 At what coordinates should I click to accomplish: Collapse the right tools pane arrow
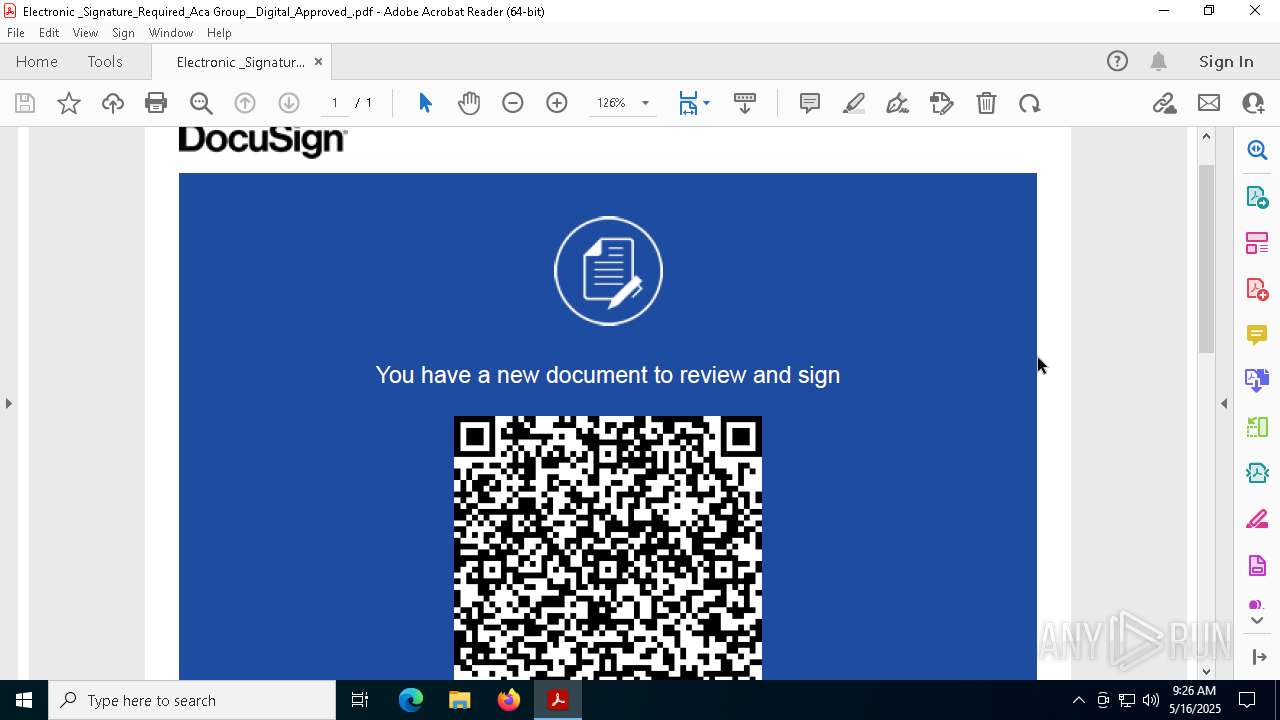click(1224, 403)
